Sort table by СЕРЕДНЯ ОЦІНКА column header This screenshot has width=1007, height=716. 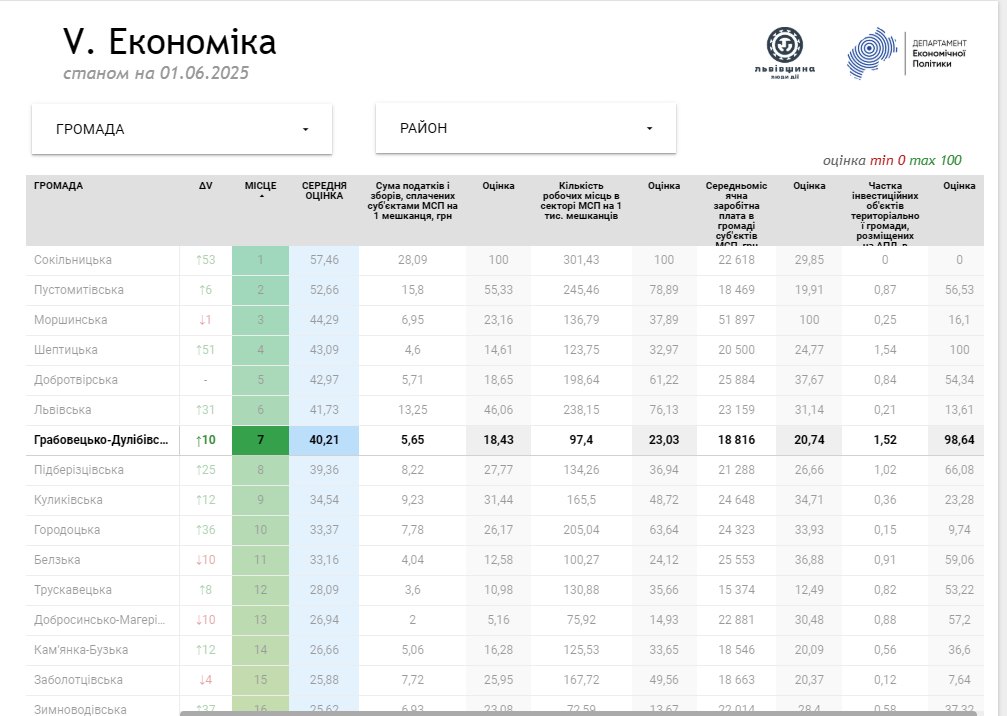pyautogui.click(x=324, y=191)
